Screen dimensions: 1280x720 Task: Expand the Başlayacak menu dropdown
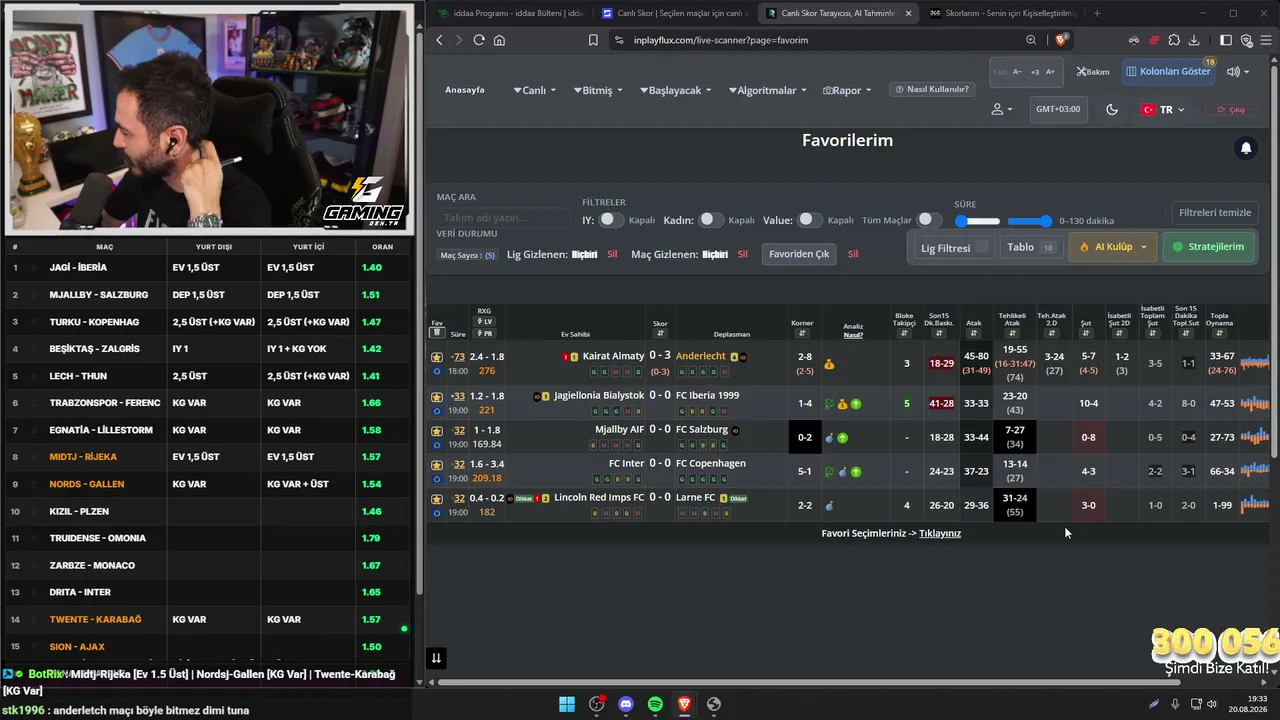pos(675,90)
